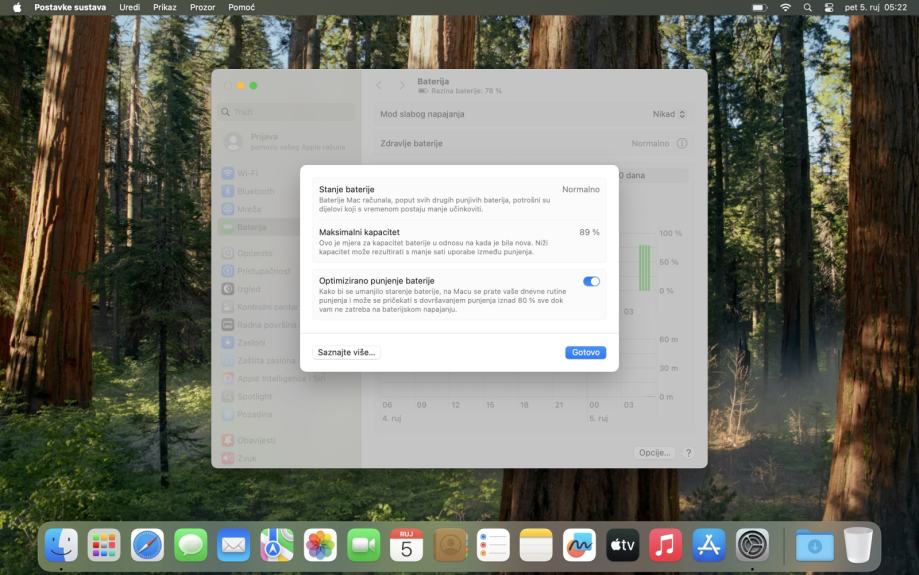
Task: Open Freeform from the Dock
Action: [x=579, y=545]
